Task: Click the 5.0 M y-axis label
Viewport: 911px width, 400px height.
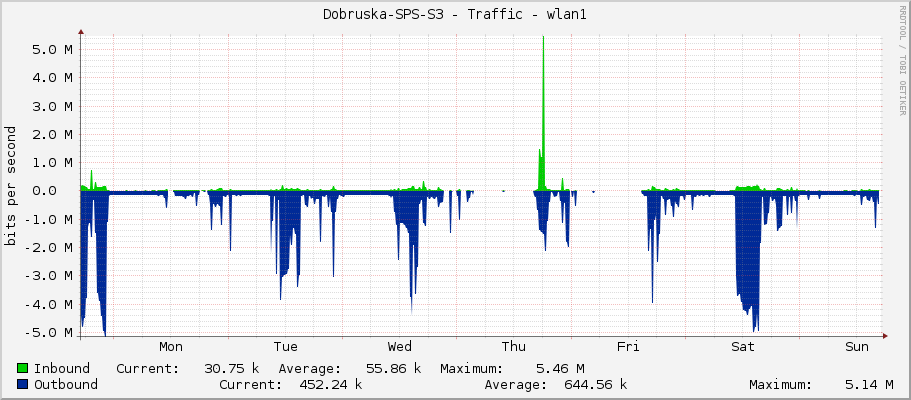Action: pyautogui.click(x=54, y=49)
